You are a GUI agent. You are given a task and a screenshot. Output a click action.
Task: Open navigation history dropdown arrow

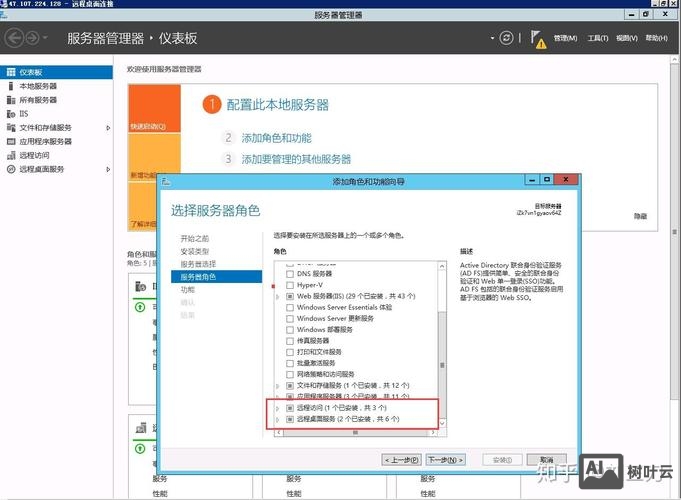click(45, 38)
